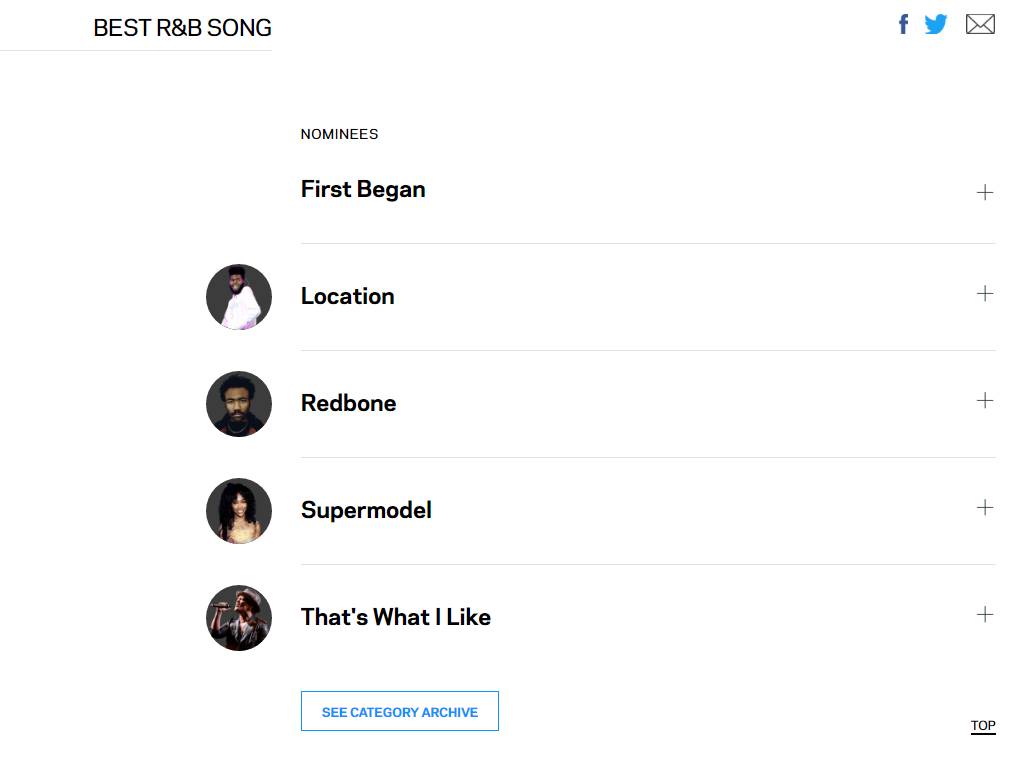Click the performer image beside That's What I Like
Screen dimensions: 1034x757
239,618
